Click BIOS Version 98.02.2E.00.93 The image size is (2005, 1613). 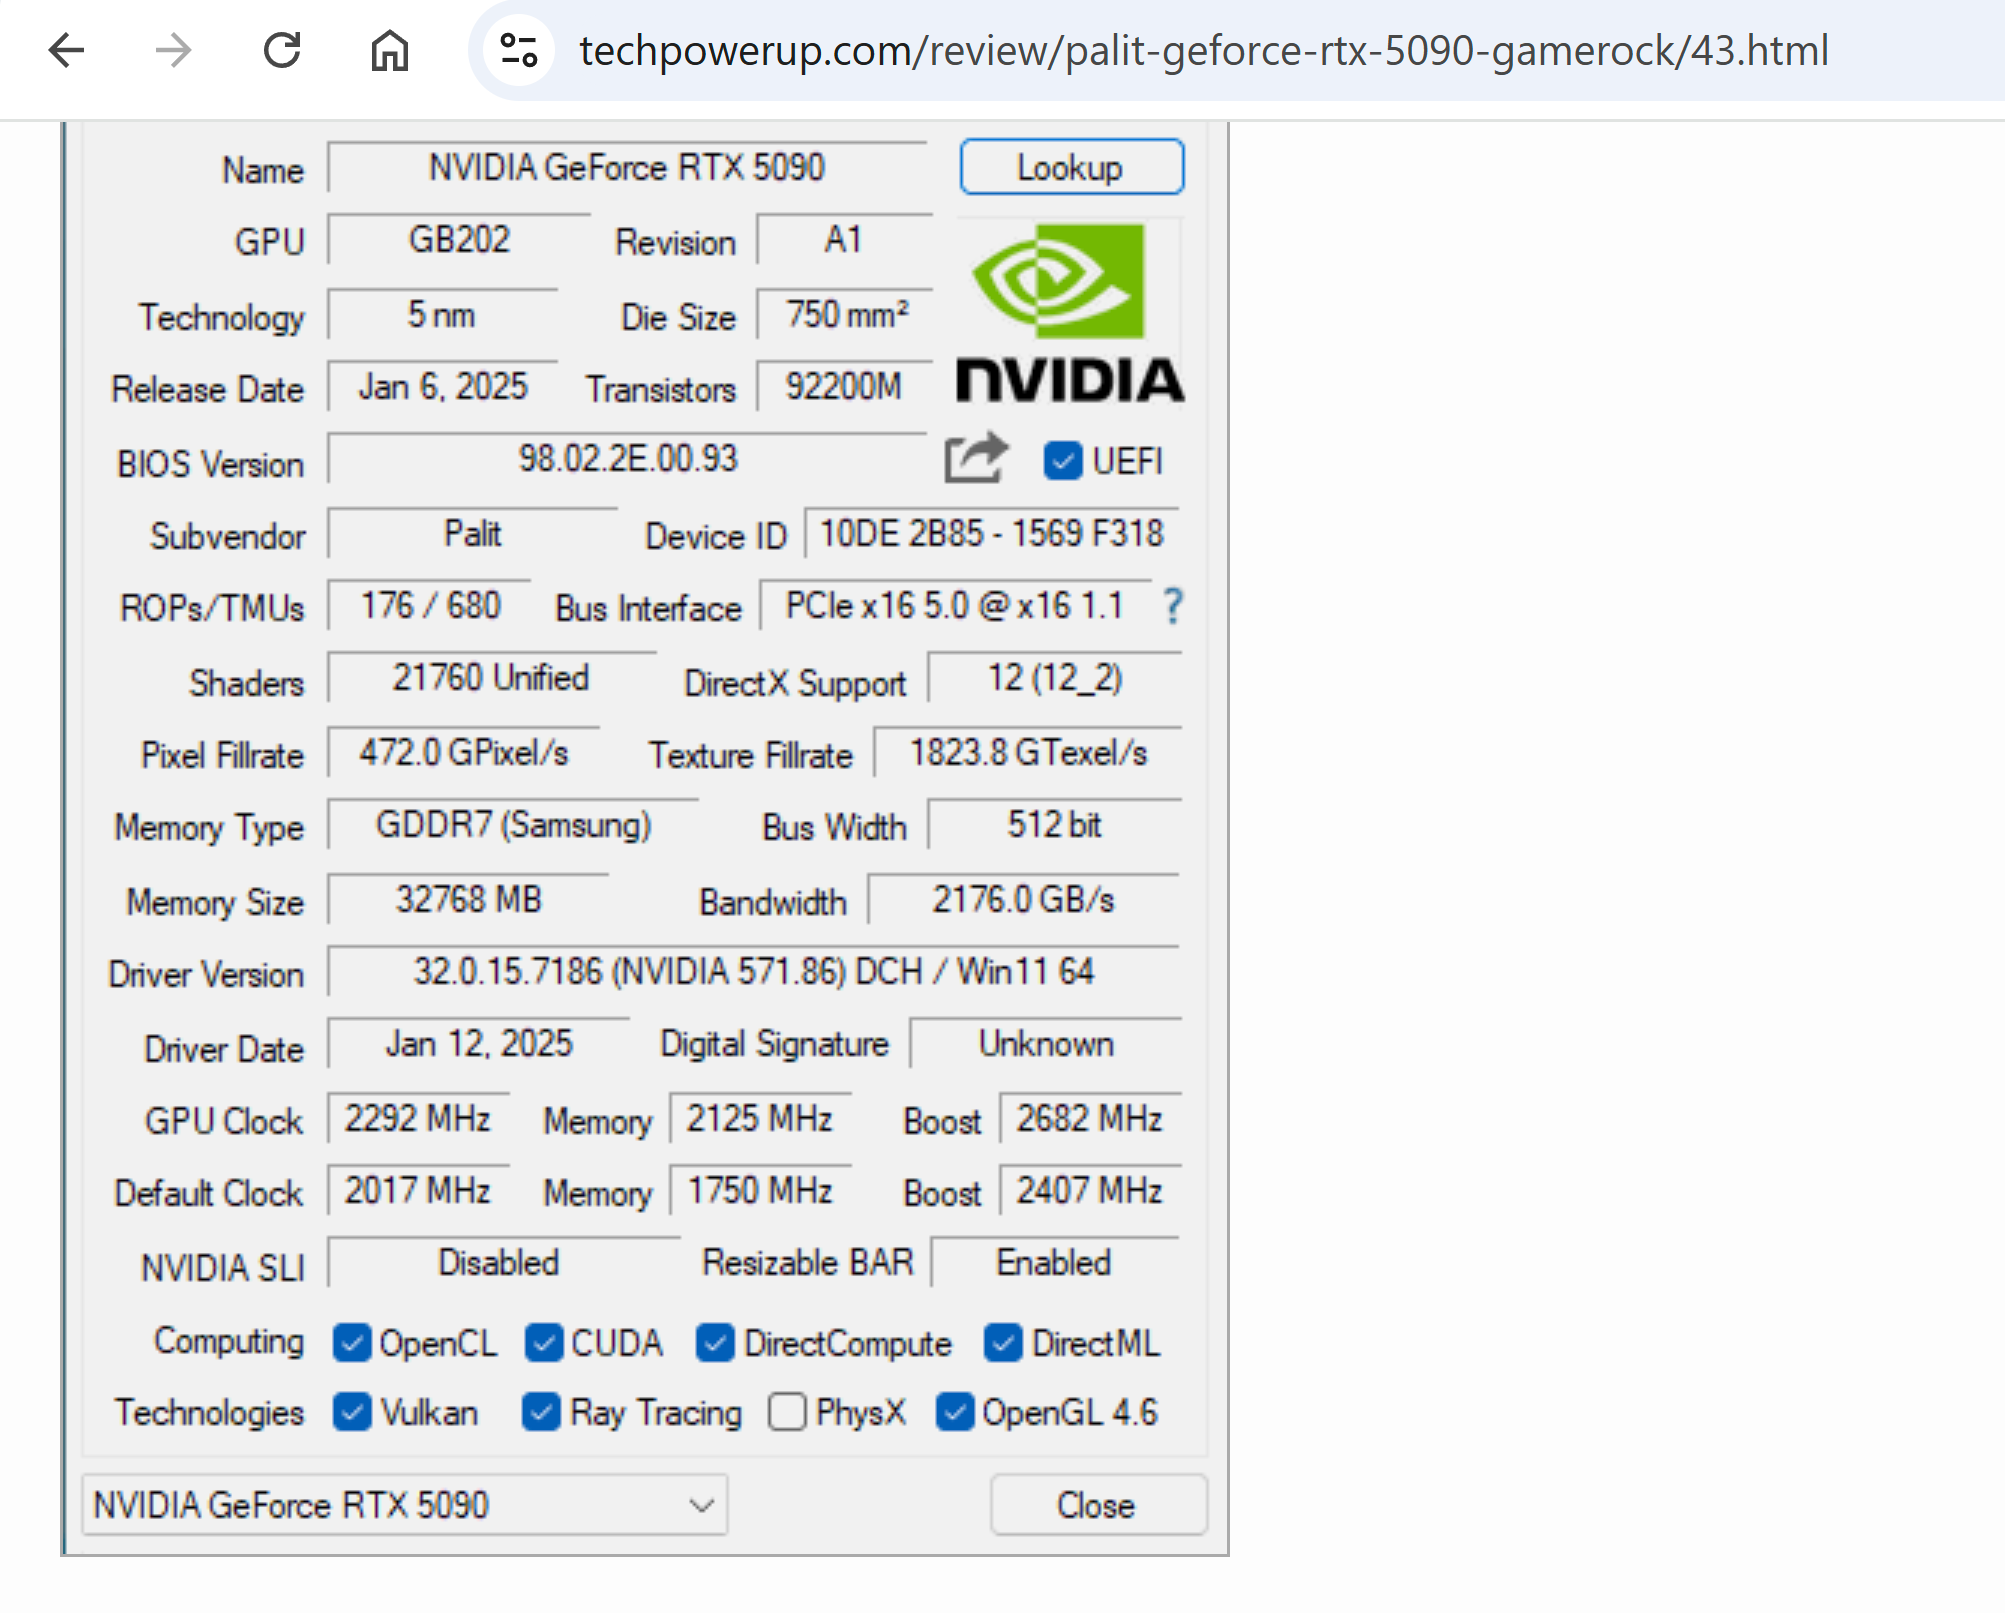coord(627,459)
